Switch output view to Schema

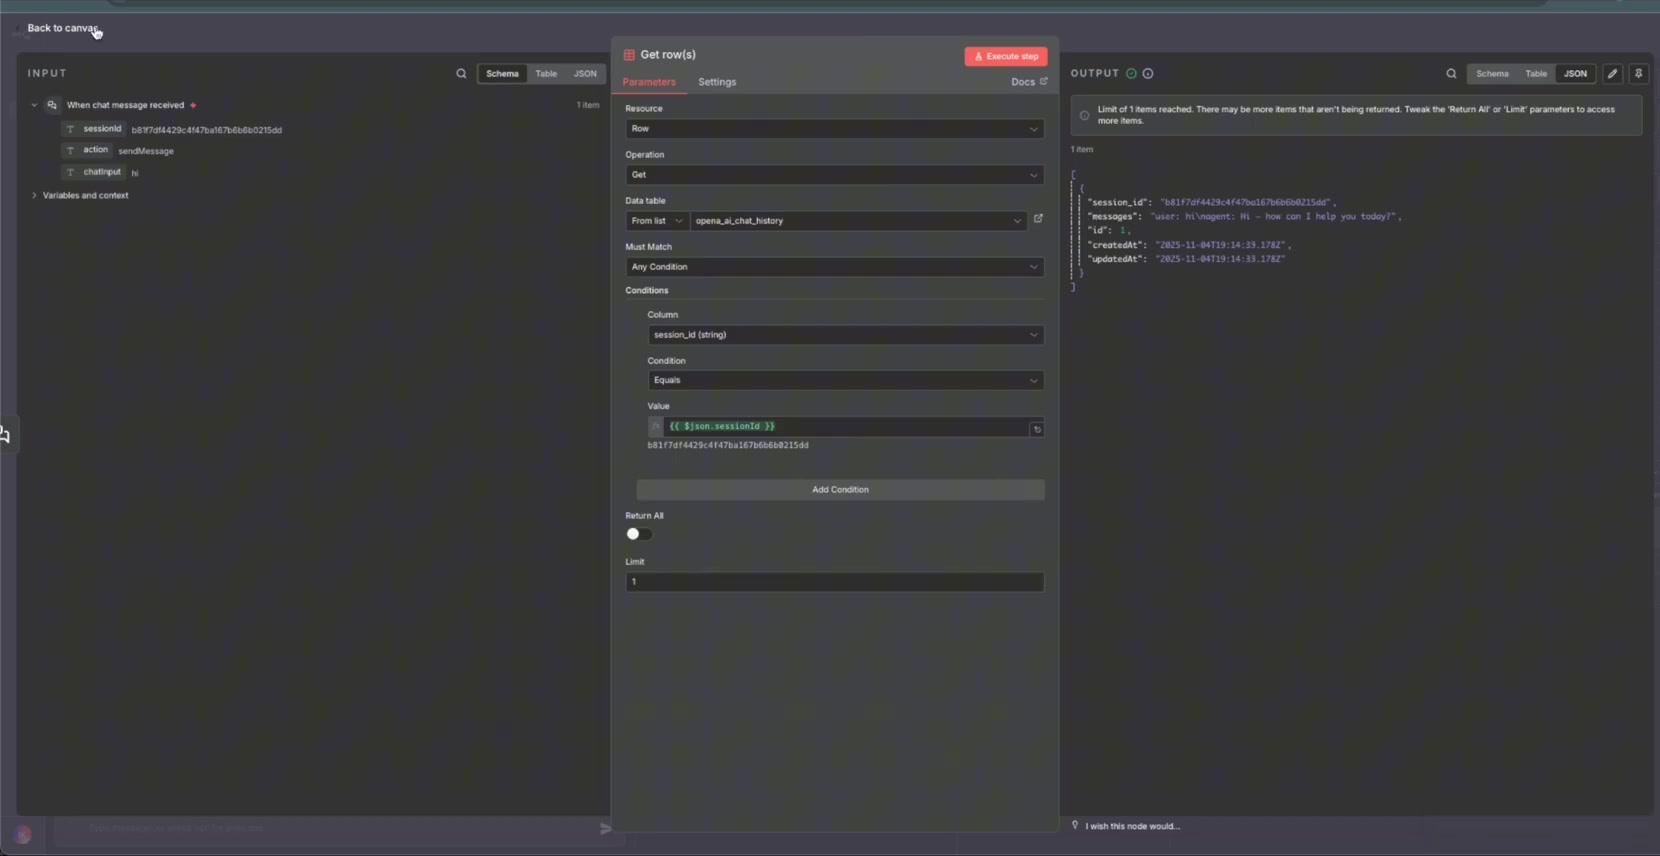tap(1492, 74)
